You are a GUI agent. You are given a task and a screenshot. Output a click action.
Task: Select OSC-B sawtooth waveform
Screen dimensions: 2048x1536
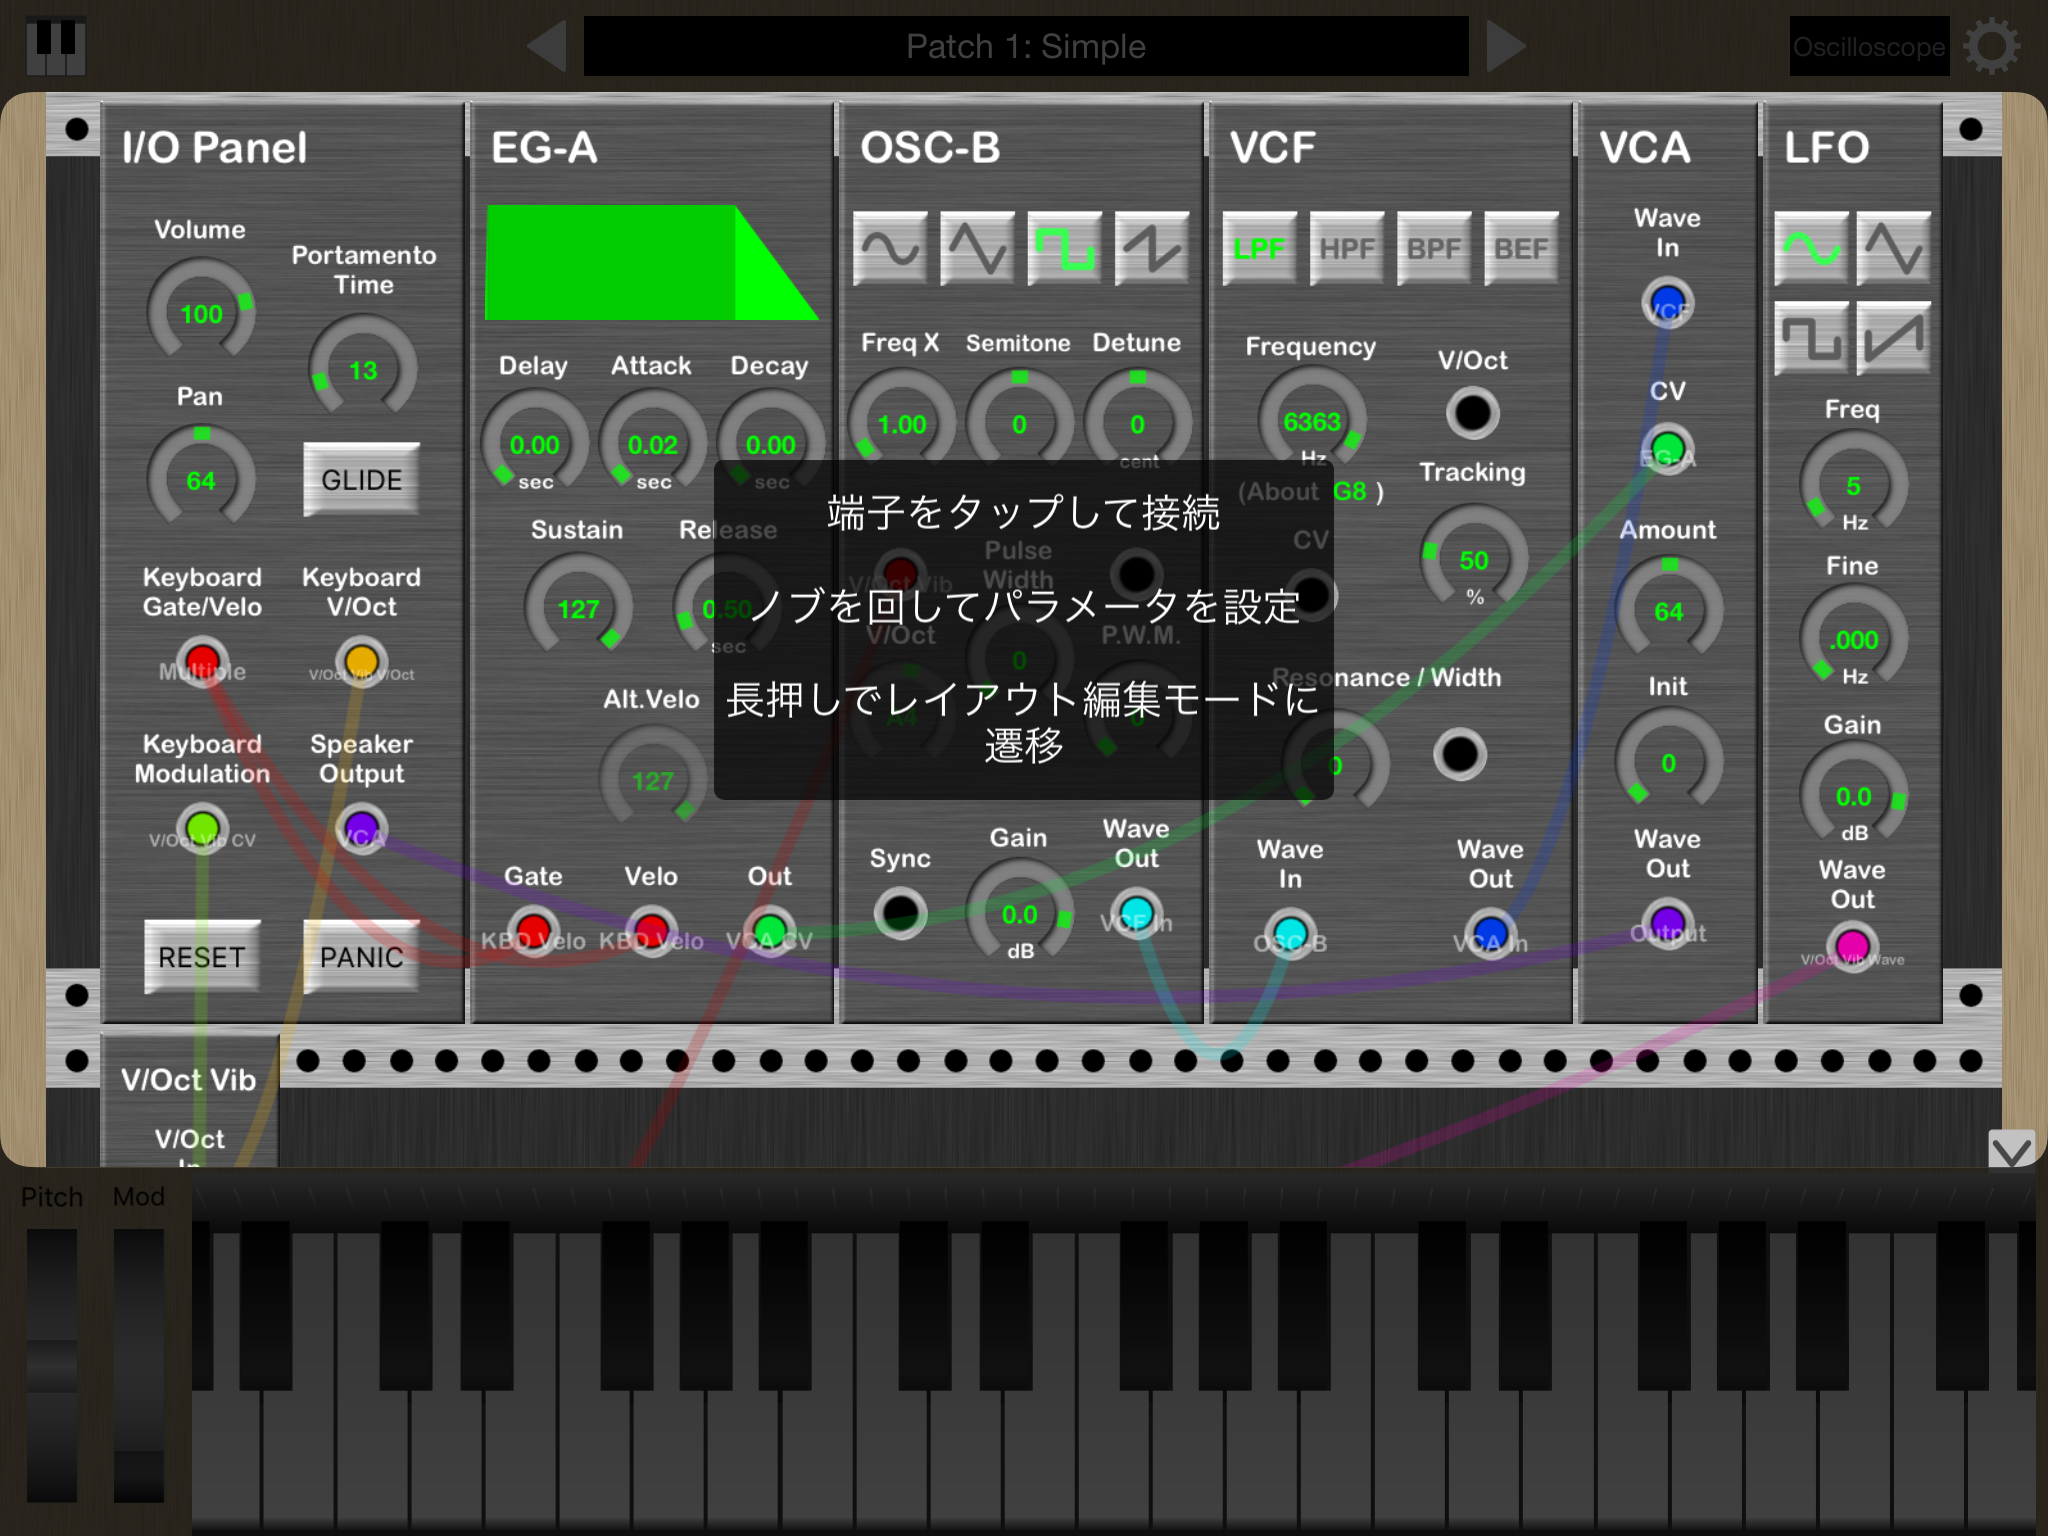1151,248
